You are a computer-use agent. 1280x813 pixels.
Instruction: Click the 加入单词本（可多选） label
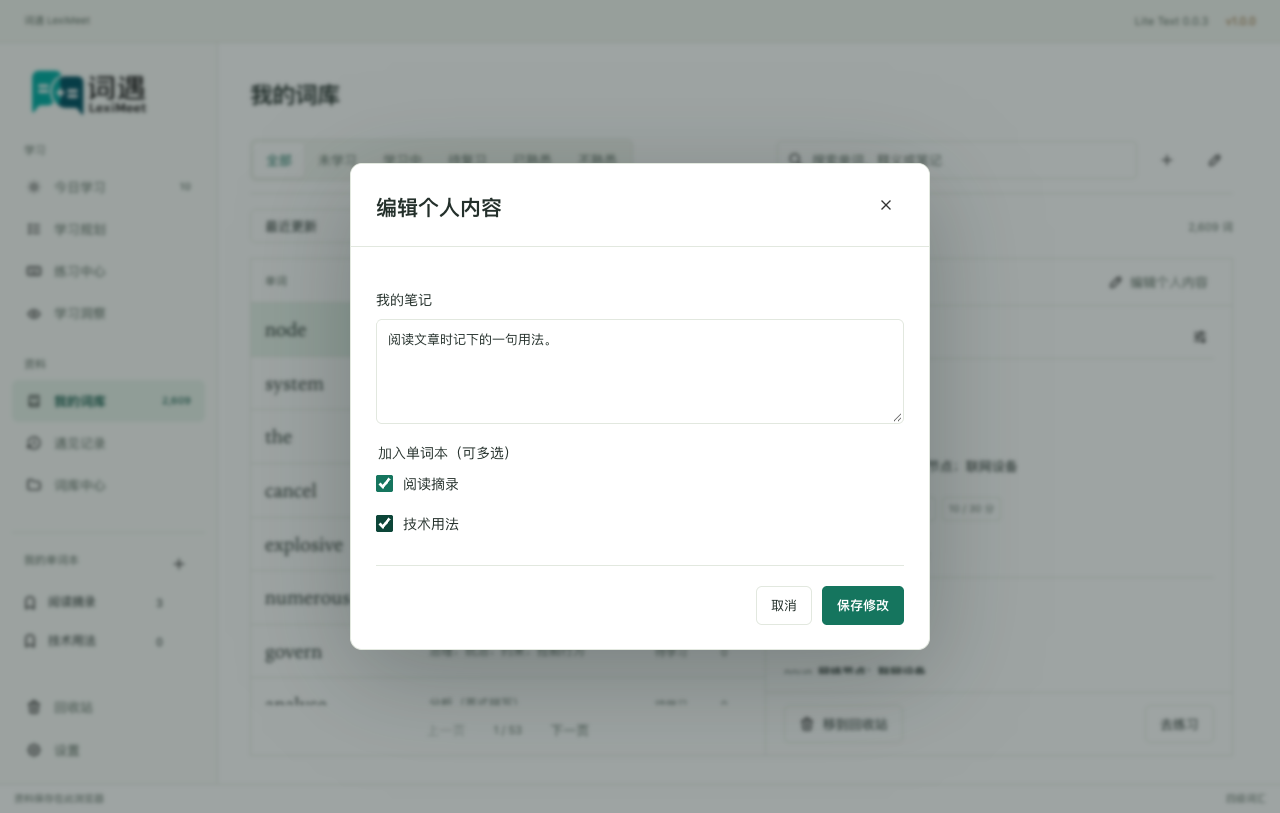[446, 453]
